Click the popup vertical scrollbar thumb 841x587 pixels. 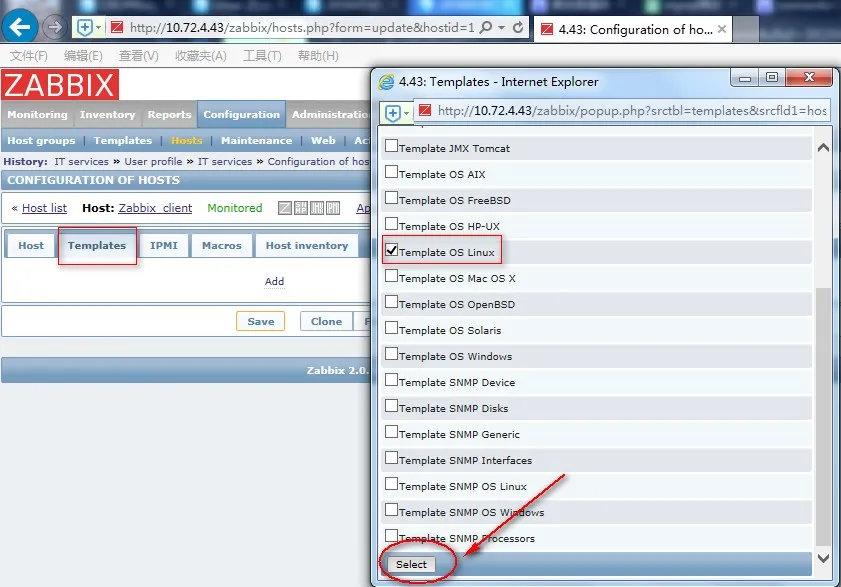(x=823, y=416)
